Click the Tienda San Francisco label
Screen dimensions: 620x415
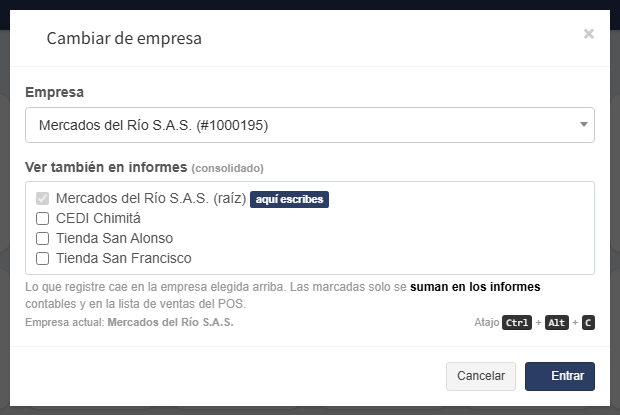(x=123, y=258)
